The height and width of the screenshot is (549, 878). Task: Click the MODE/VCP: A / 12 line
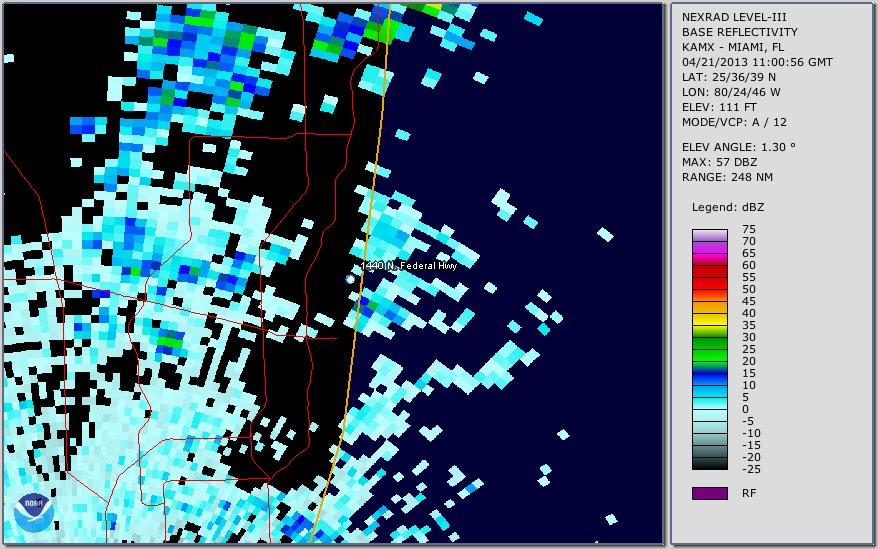(734, 122)
